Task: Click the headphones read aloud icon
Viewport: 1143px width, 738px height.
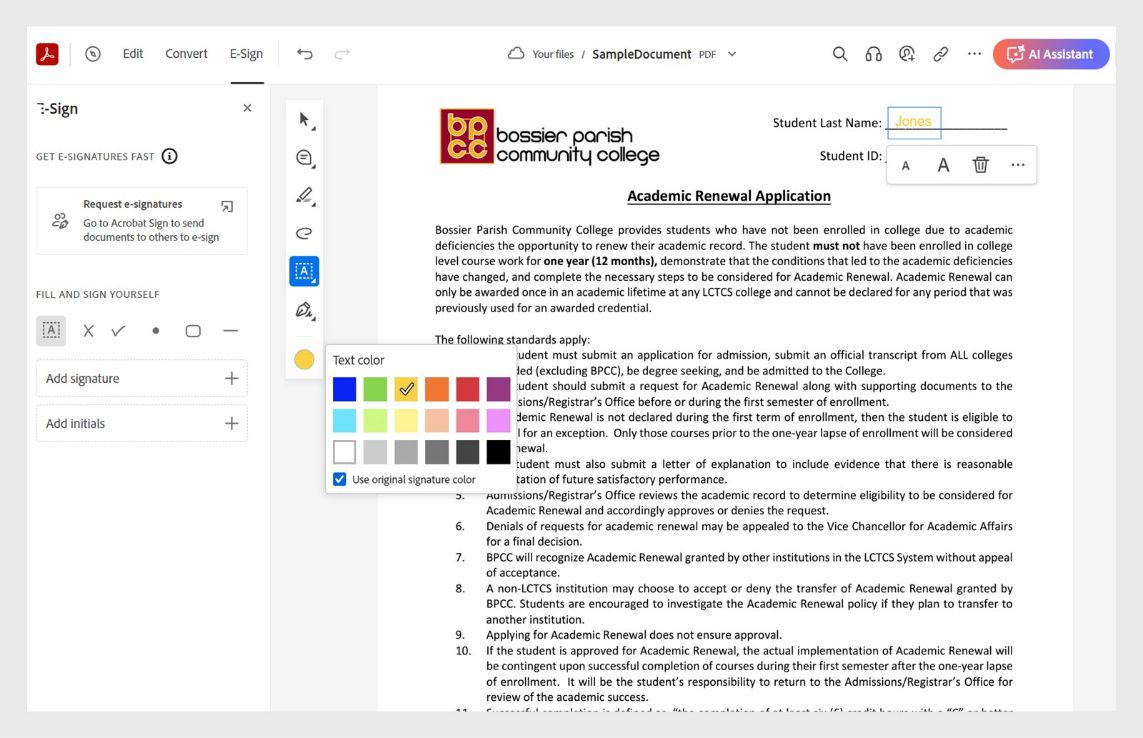Action: [873, 54]
